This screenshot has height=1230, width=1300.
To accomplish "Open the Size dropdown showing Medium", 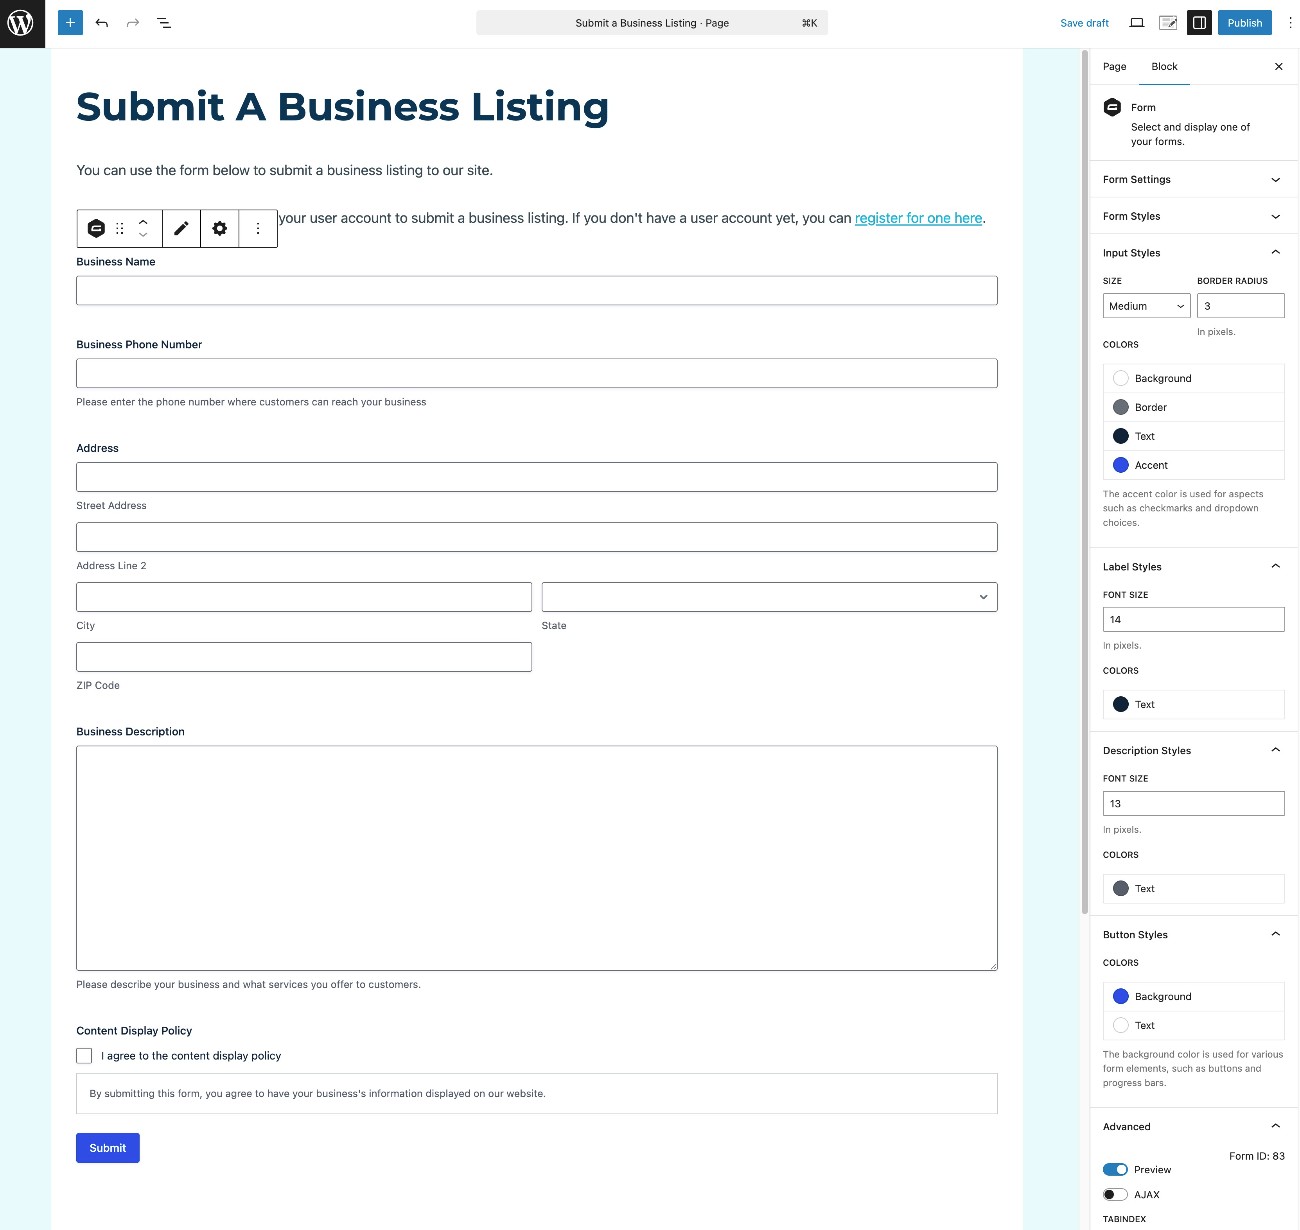I will coord(1146,306).
